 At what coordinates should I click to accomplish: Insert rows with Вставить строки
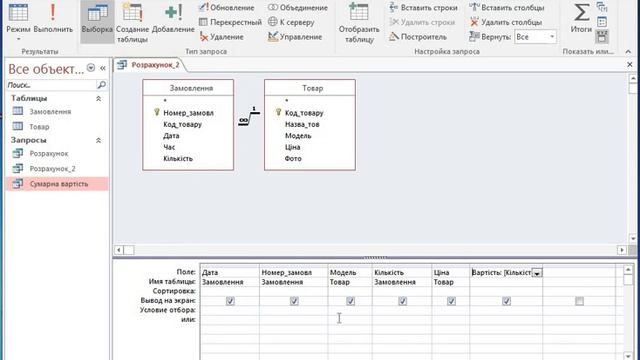[x=423, y=7]
